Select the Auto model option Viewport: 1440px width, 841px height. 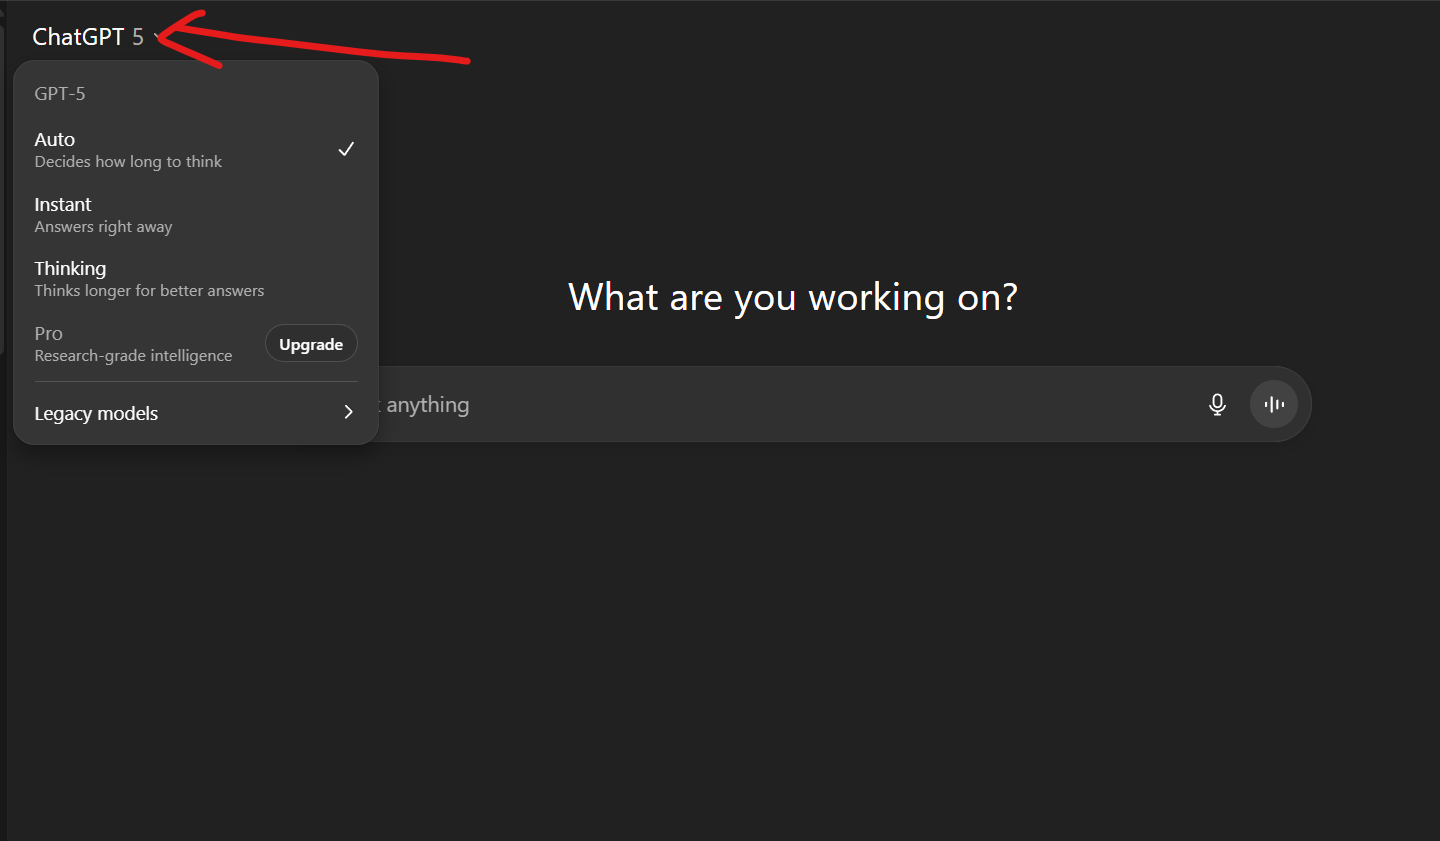(196, 150)
